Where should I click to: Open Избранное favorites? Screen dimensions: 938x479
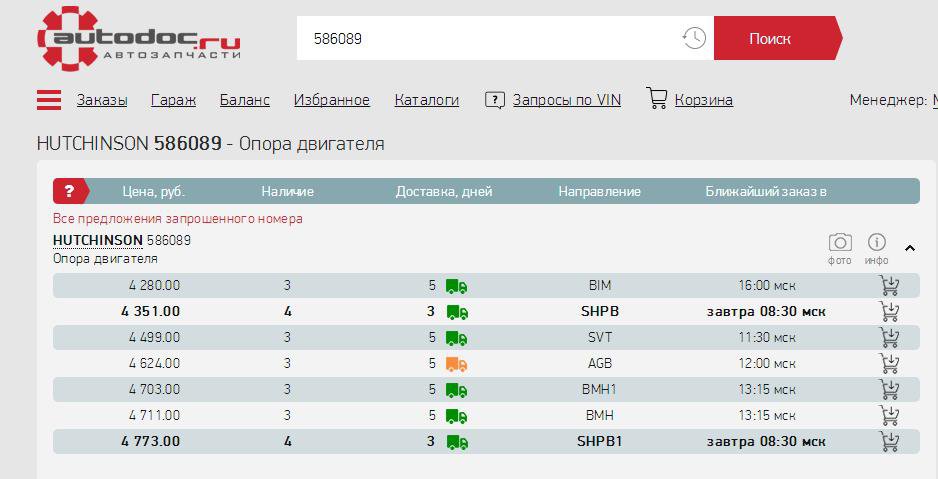pyautogui.click(x=331, y=100)
